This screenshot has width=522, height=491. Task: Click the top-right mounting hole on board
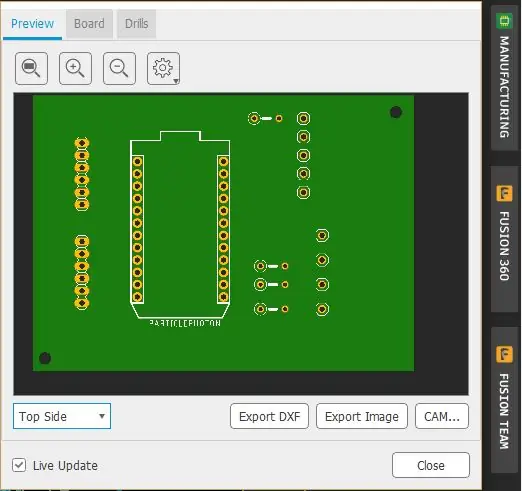point(396,112)
